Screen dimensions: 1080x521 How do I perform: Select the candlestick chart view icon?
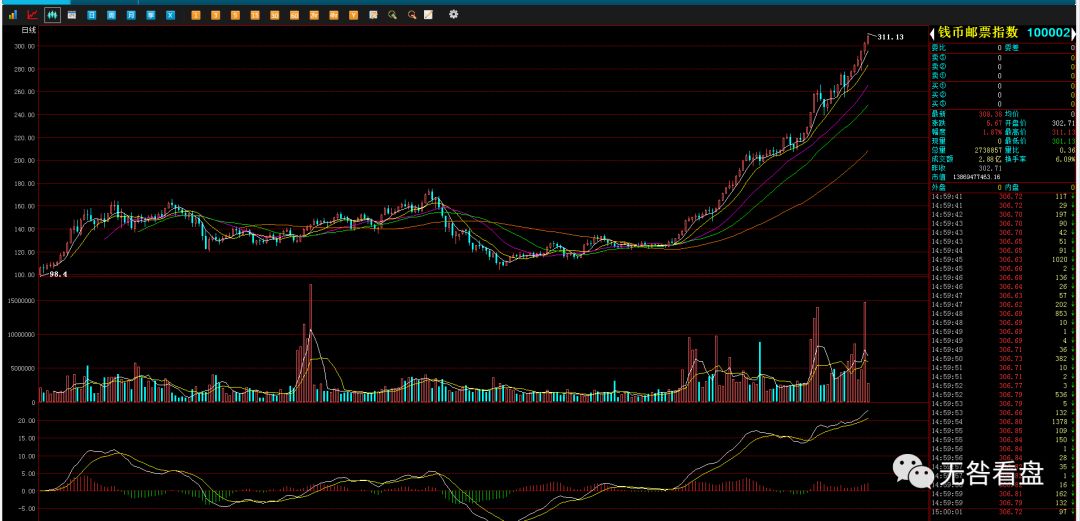[52, 14]
